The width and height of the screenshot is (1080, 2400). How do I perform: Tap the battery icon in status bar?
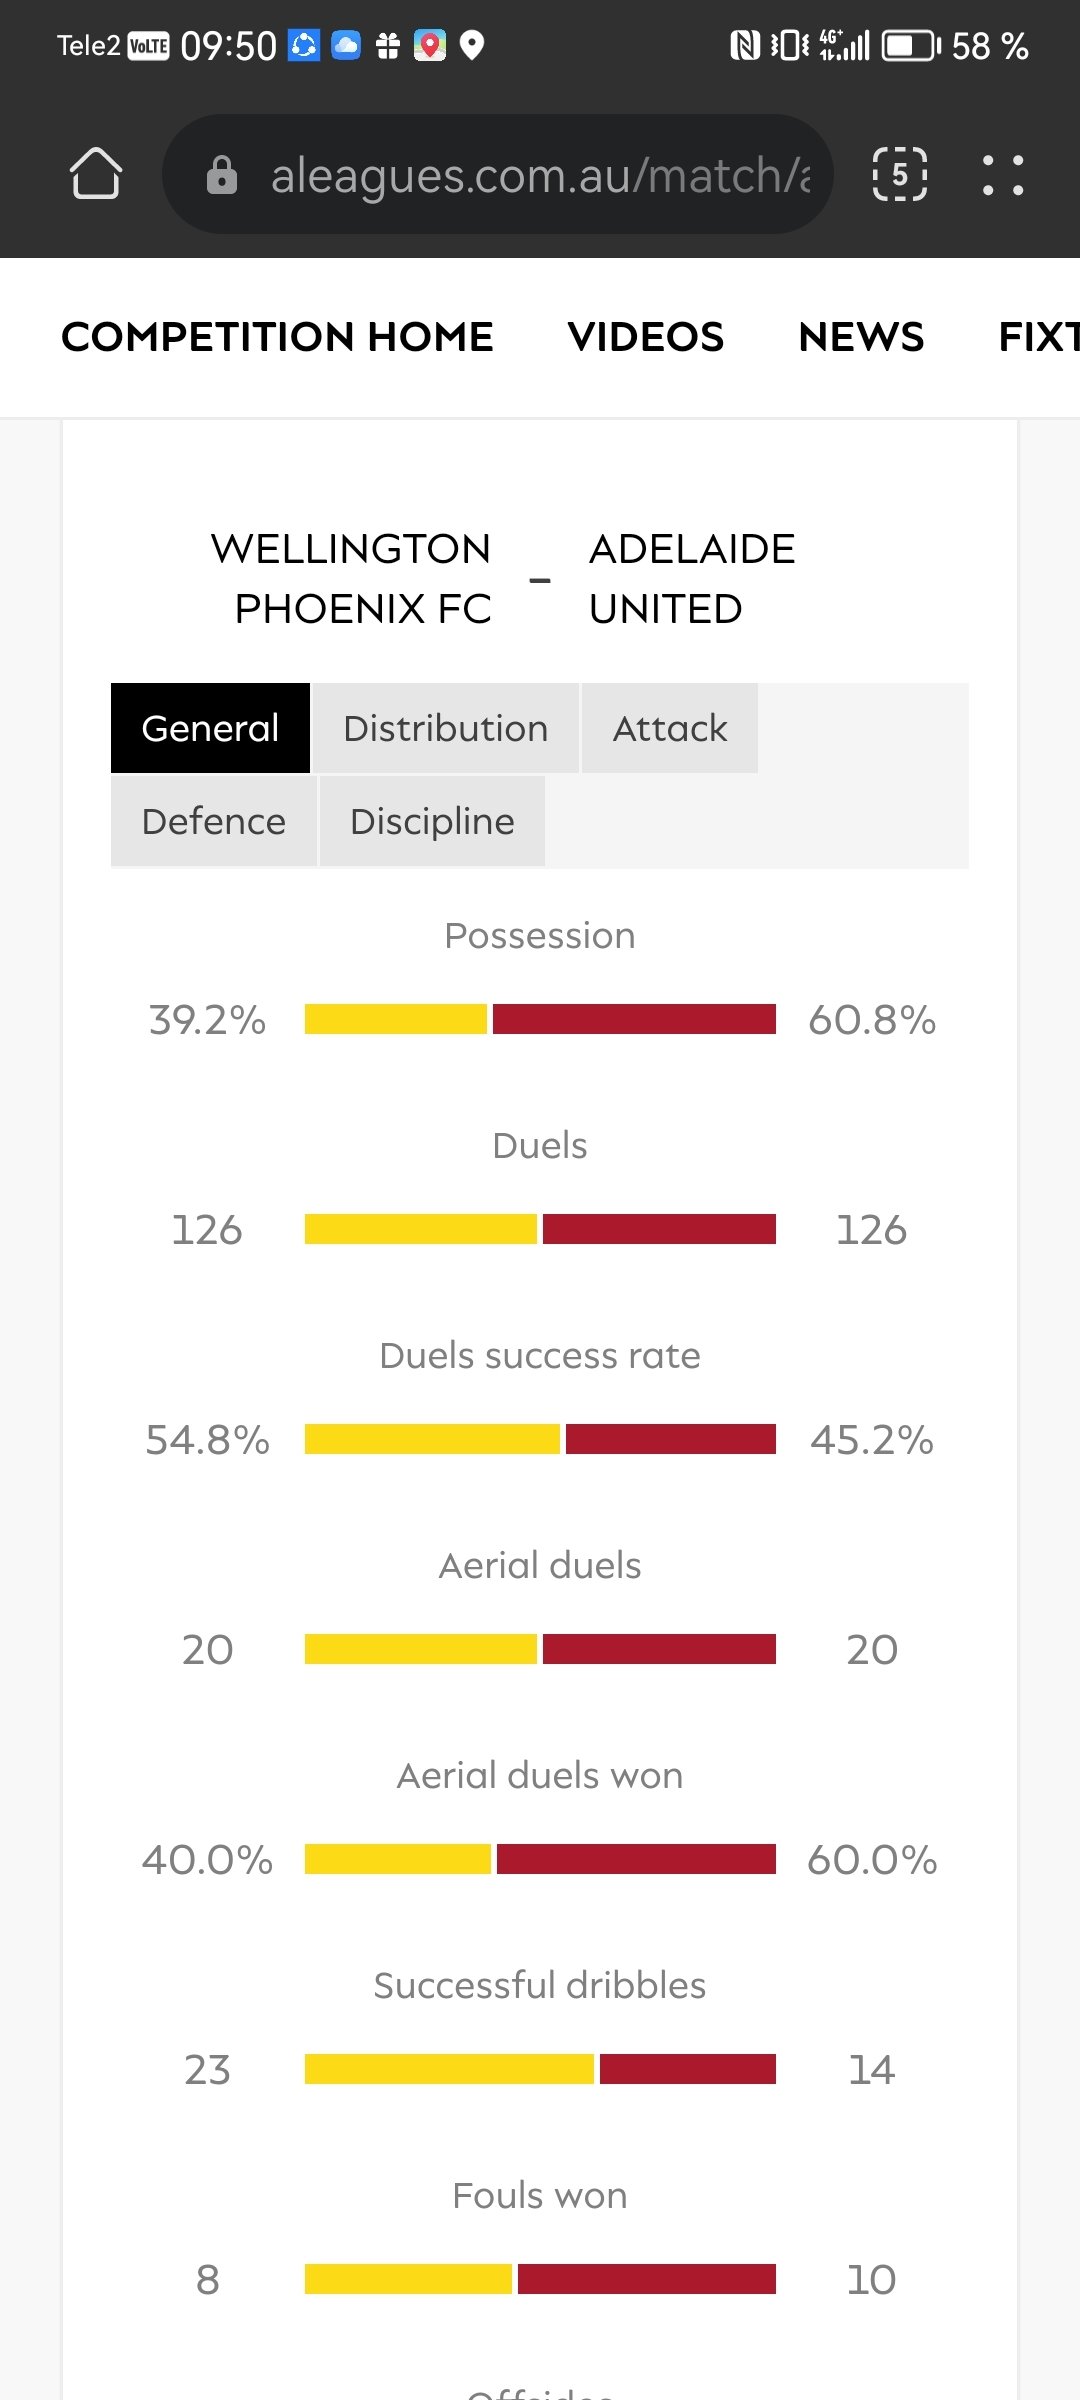coord(910,46)
